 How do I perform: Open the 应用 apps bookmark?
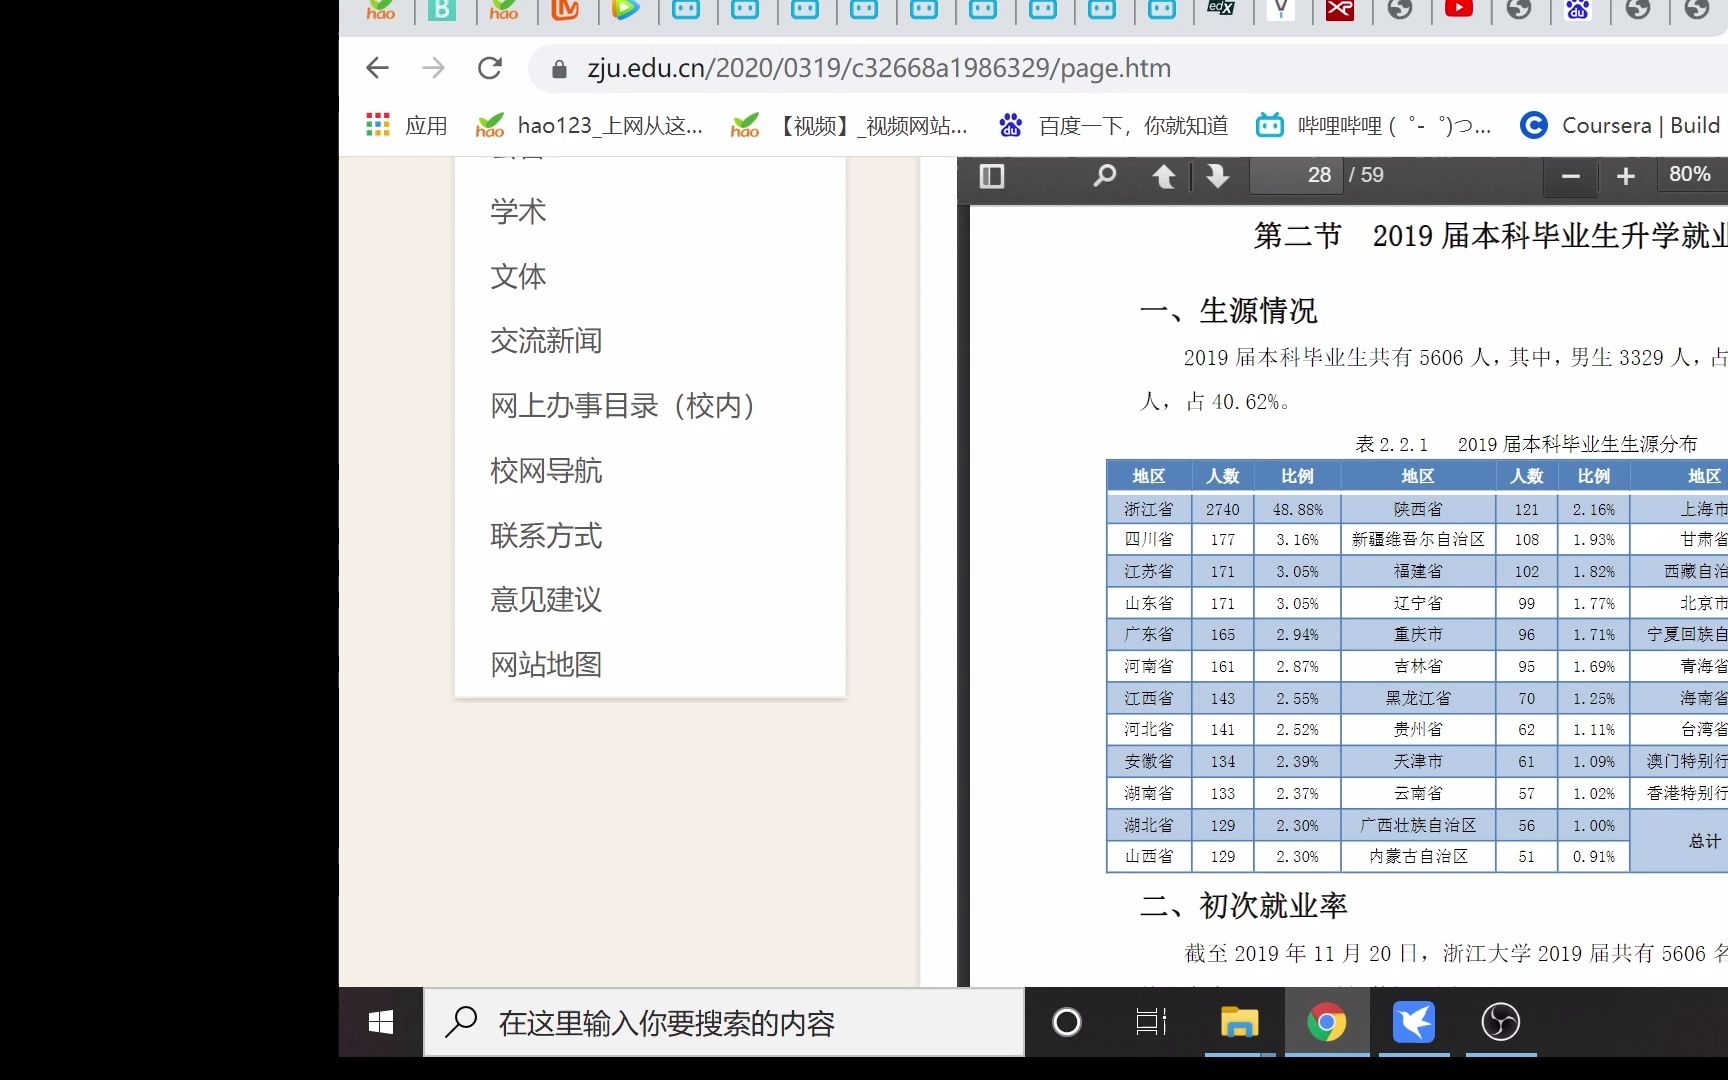coord(407,125)
